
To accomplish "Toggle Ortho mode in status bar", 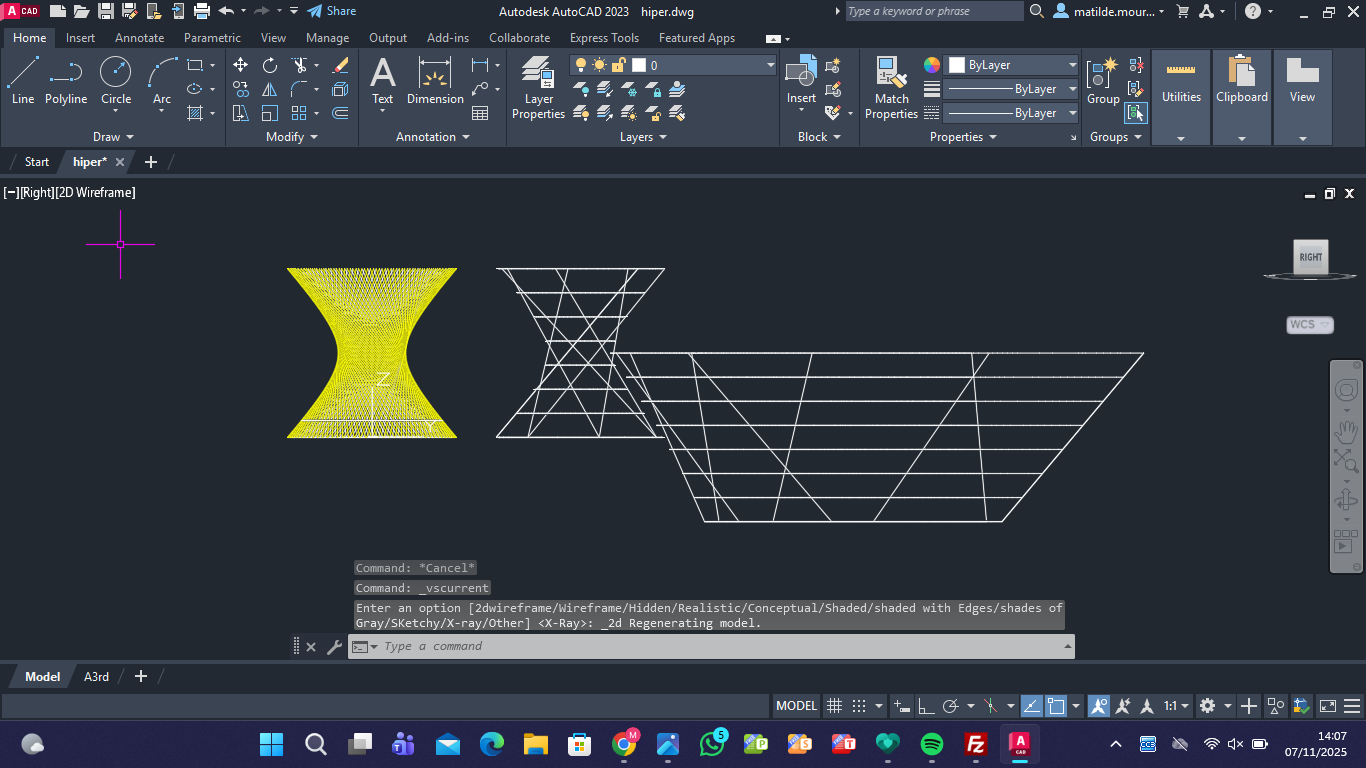I will (926, 706).
